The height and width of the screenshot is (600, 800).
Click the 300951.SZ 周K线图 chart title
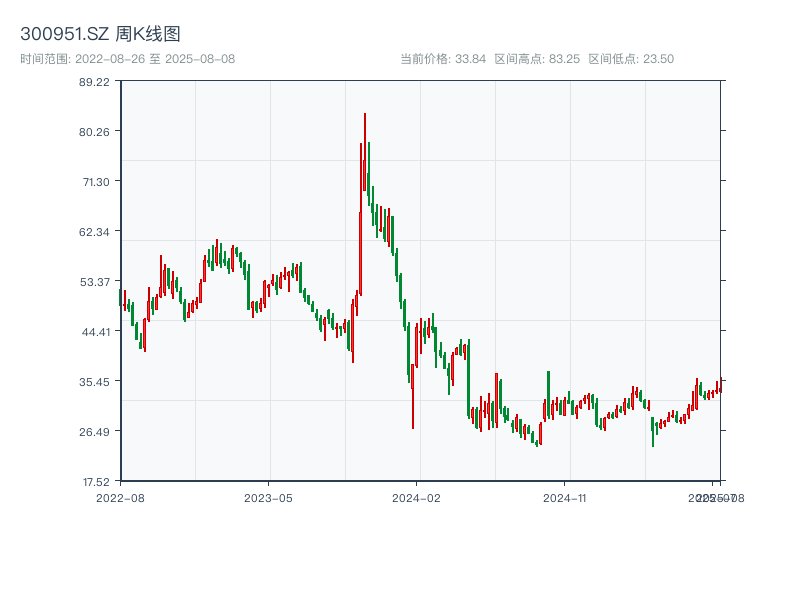click(100, 35)
